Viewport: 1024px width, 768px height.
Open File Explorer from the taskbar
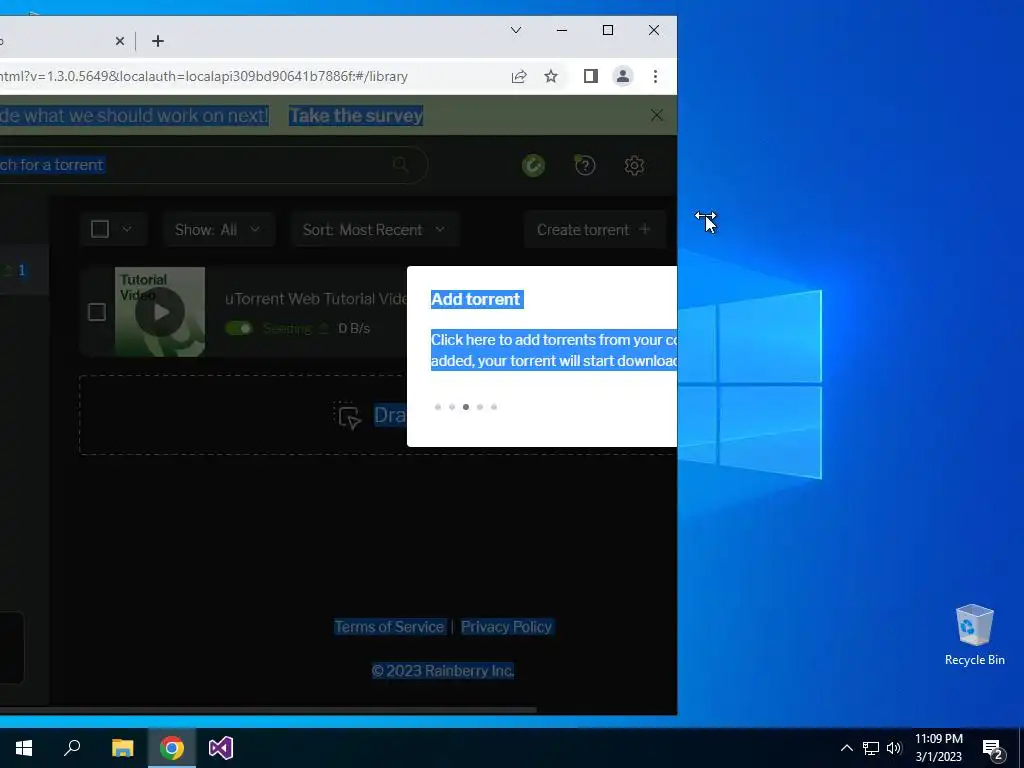(122, 748)
